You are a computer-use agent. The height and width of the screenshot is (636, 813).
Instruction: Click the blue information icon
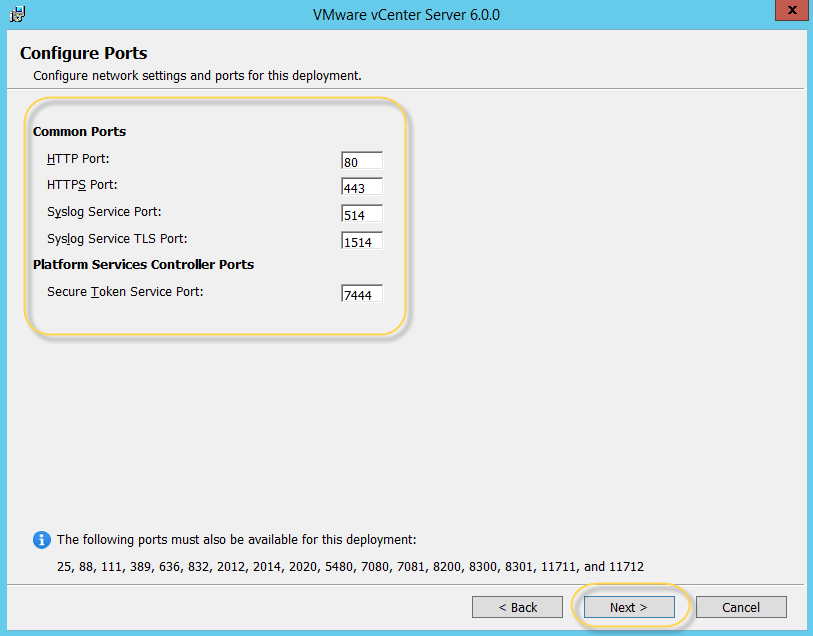[x=41, y=540]
